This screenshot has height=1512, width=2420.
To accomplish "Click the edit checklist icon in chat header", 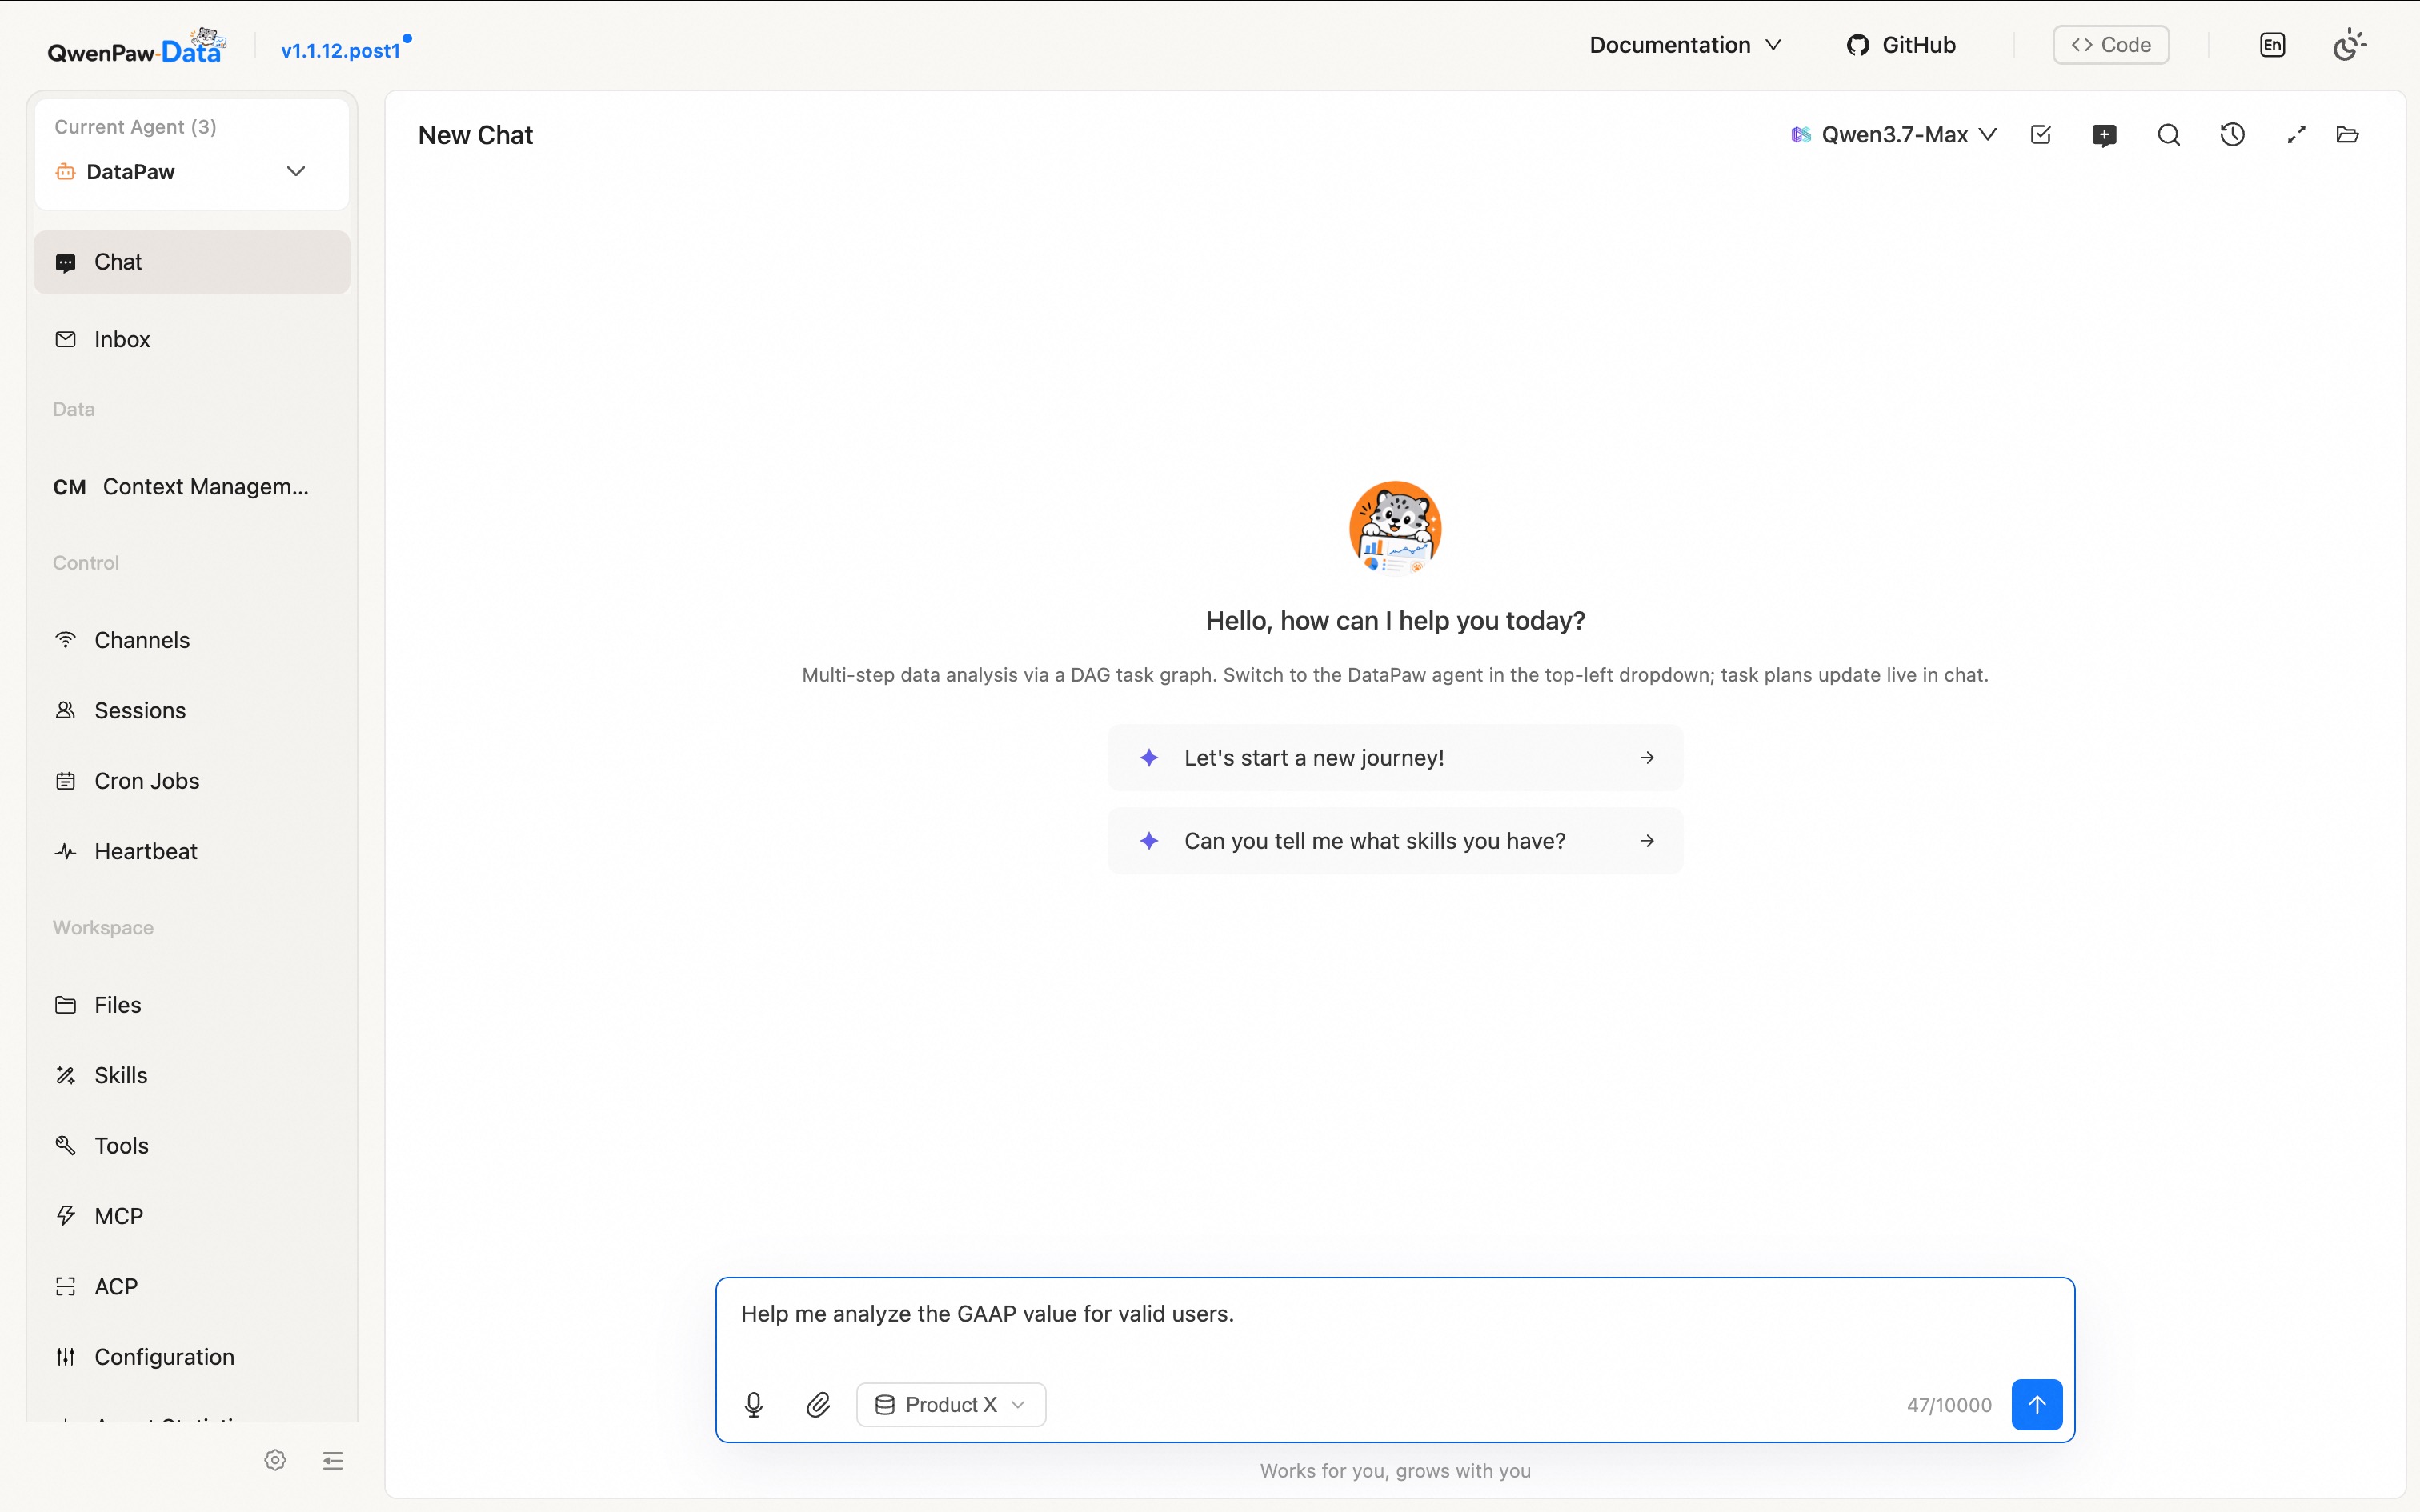I will coord(2041,135).
